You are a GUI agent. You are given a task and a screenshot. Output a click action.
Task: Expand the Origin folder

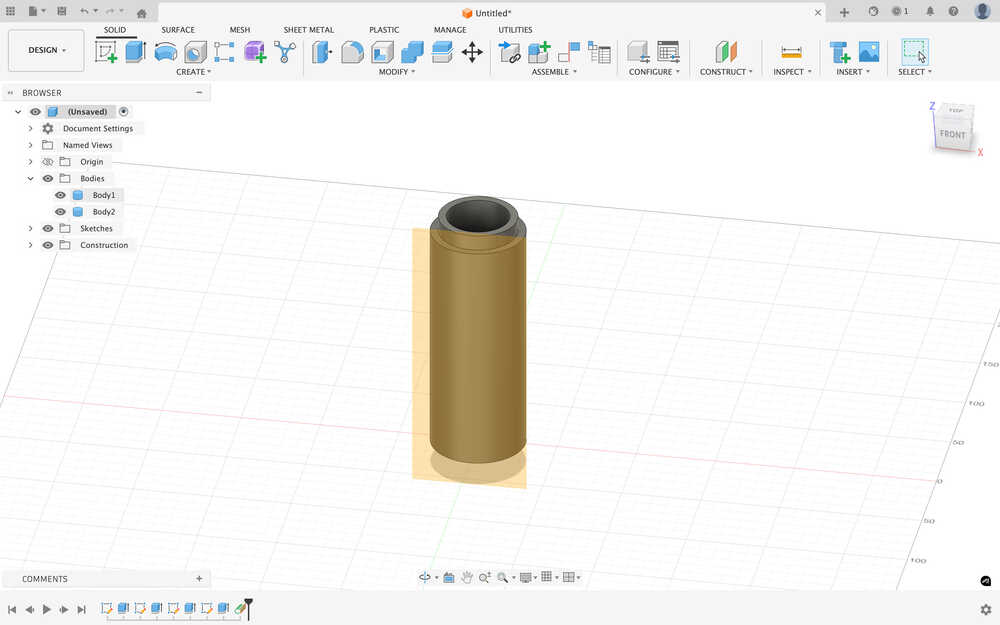pos(30,162)
